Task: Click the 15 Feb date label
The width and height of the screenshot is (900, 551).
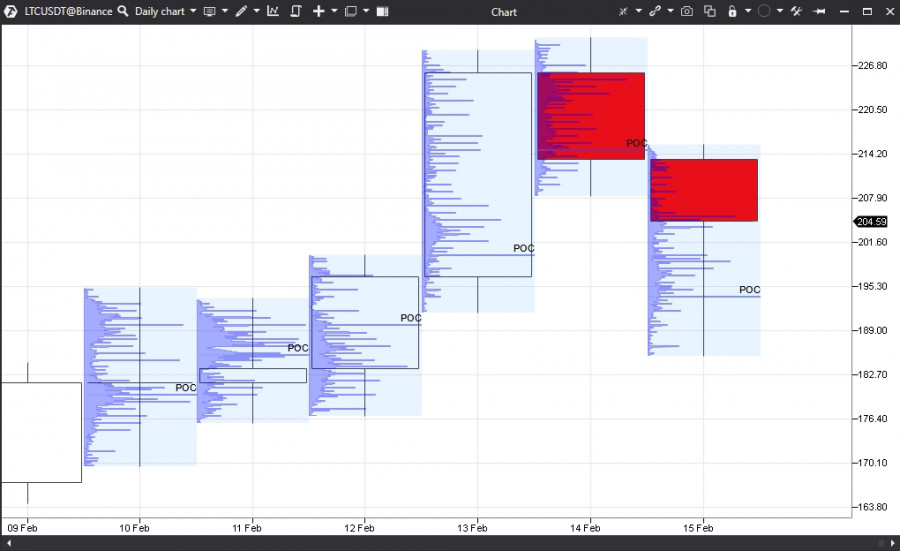Action: pyautogui.click(x=698, y=528)
